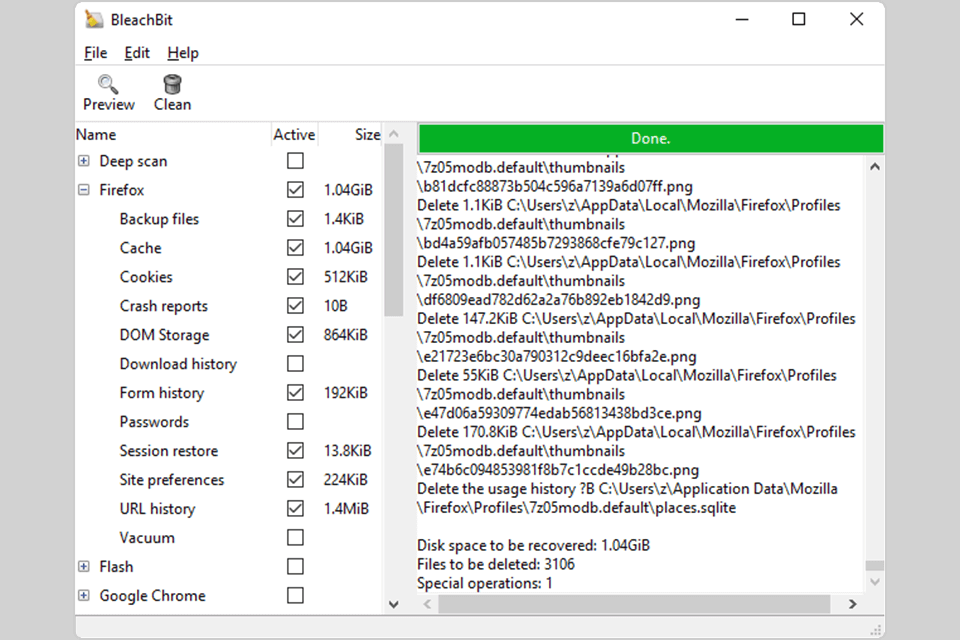Click the log horizontal scroll right arrow
The image size is (960, 640).
852,604
